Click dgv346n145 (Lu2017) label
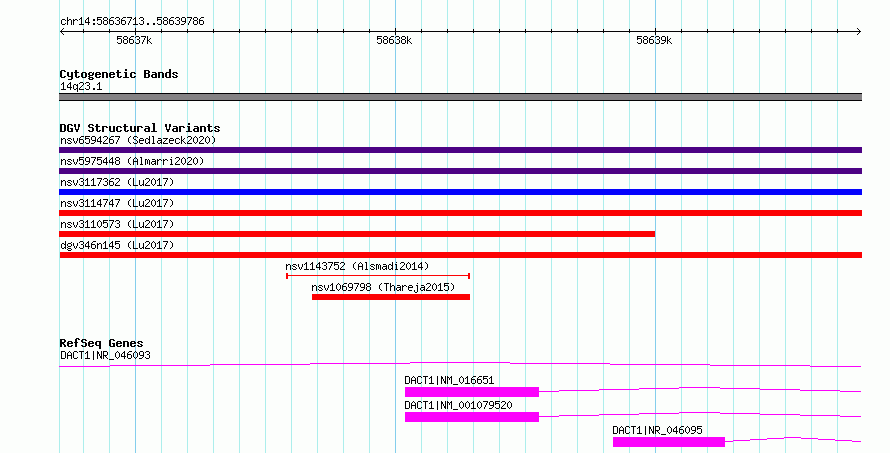The height and width of the screenshot is (453, 890). (x=117, y=245)
